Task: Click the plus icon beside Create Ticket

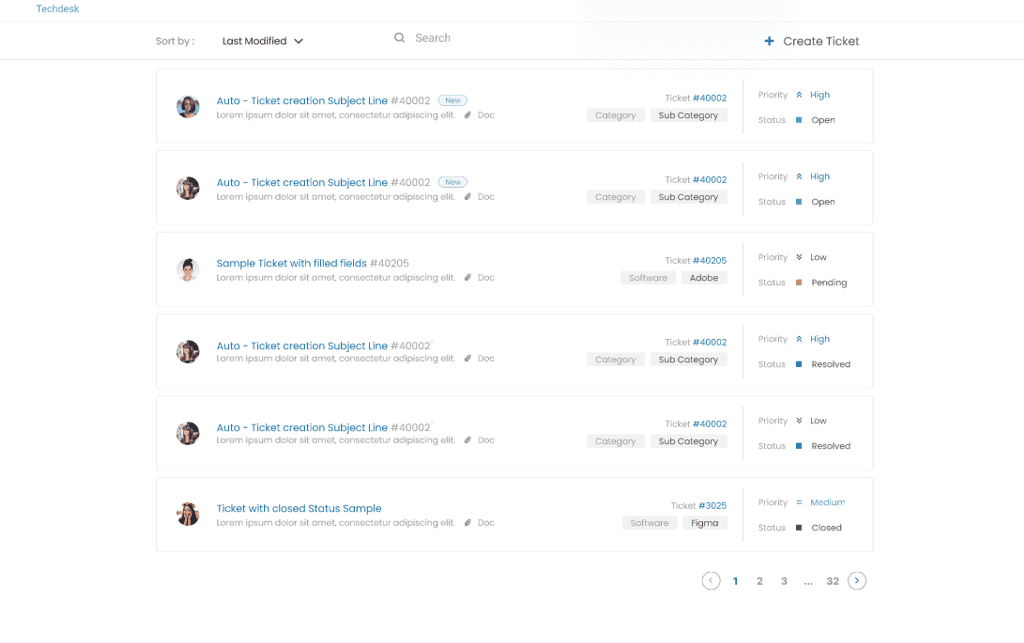Action: point(769,41)
